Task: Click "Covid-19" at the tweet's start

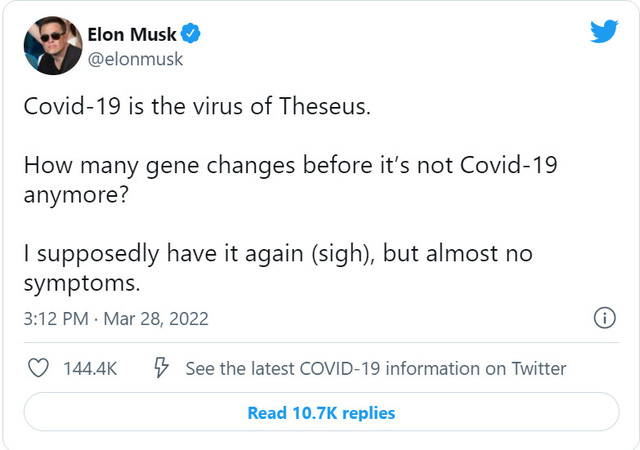Action: point(72,106)
